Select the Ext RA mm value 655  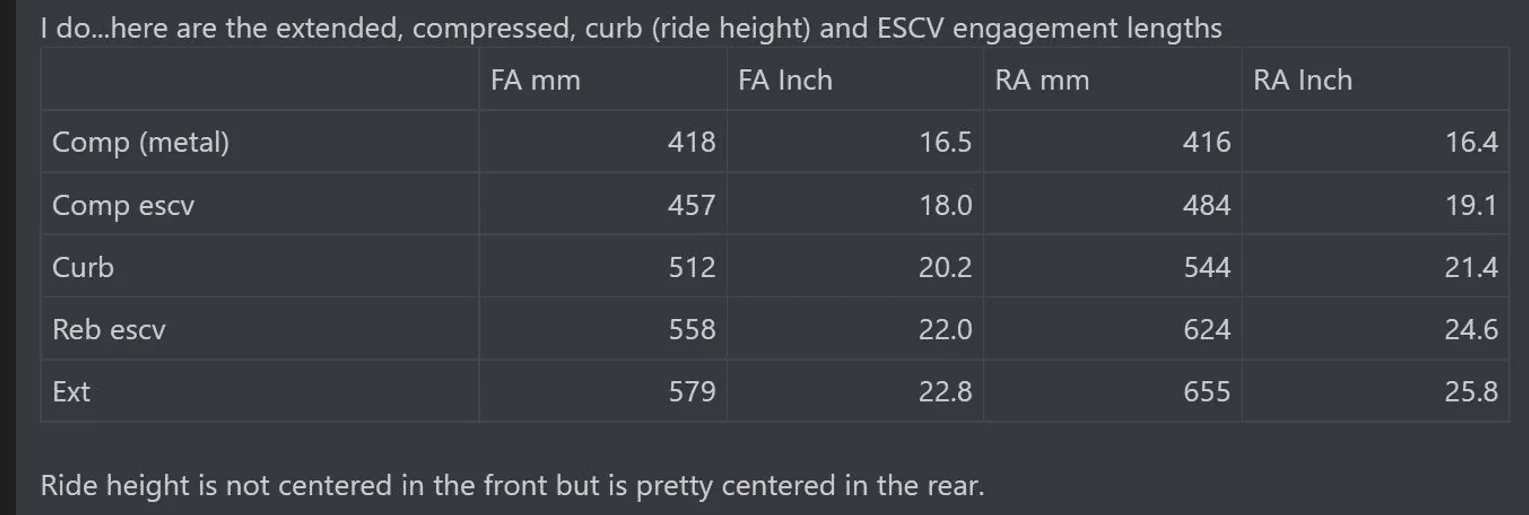[x=1206, y=391]
